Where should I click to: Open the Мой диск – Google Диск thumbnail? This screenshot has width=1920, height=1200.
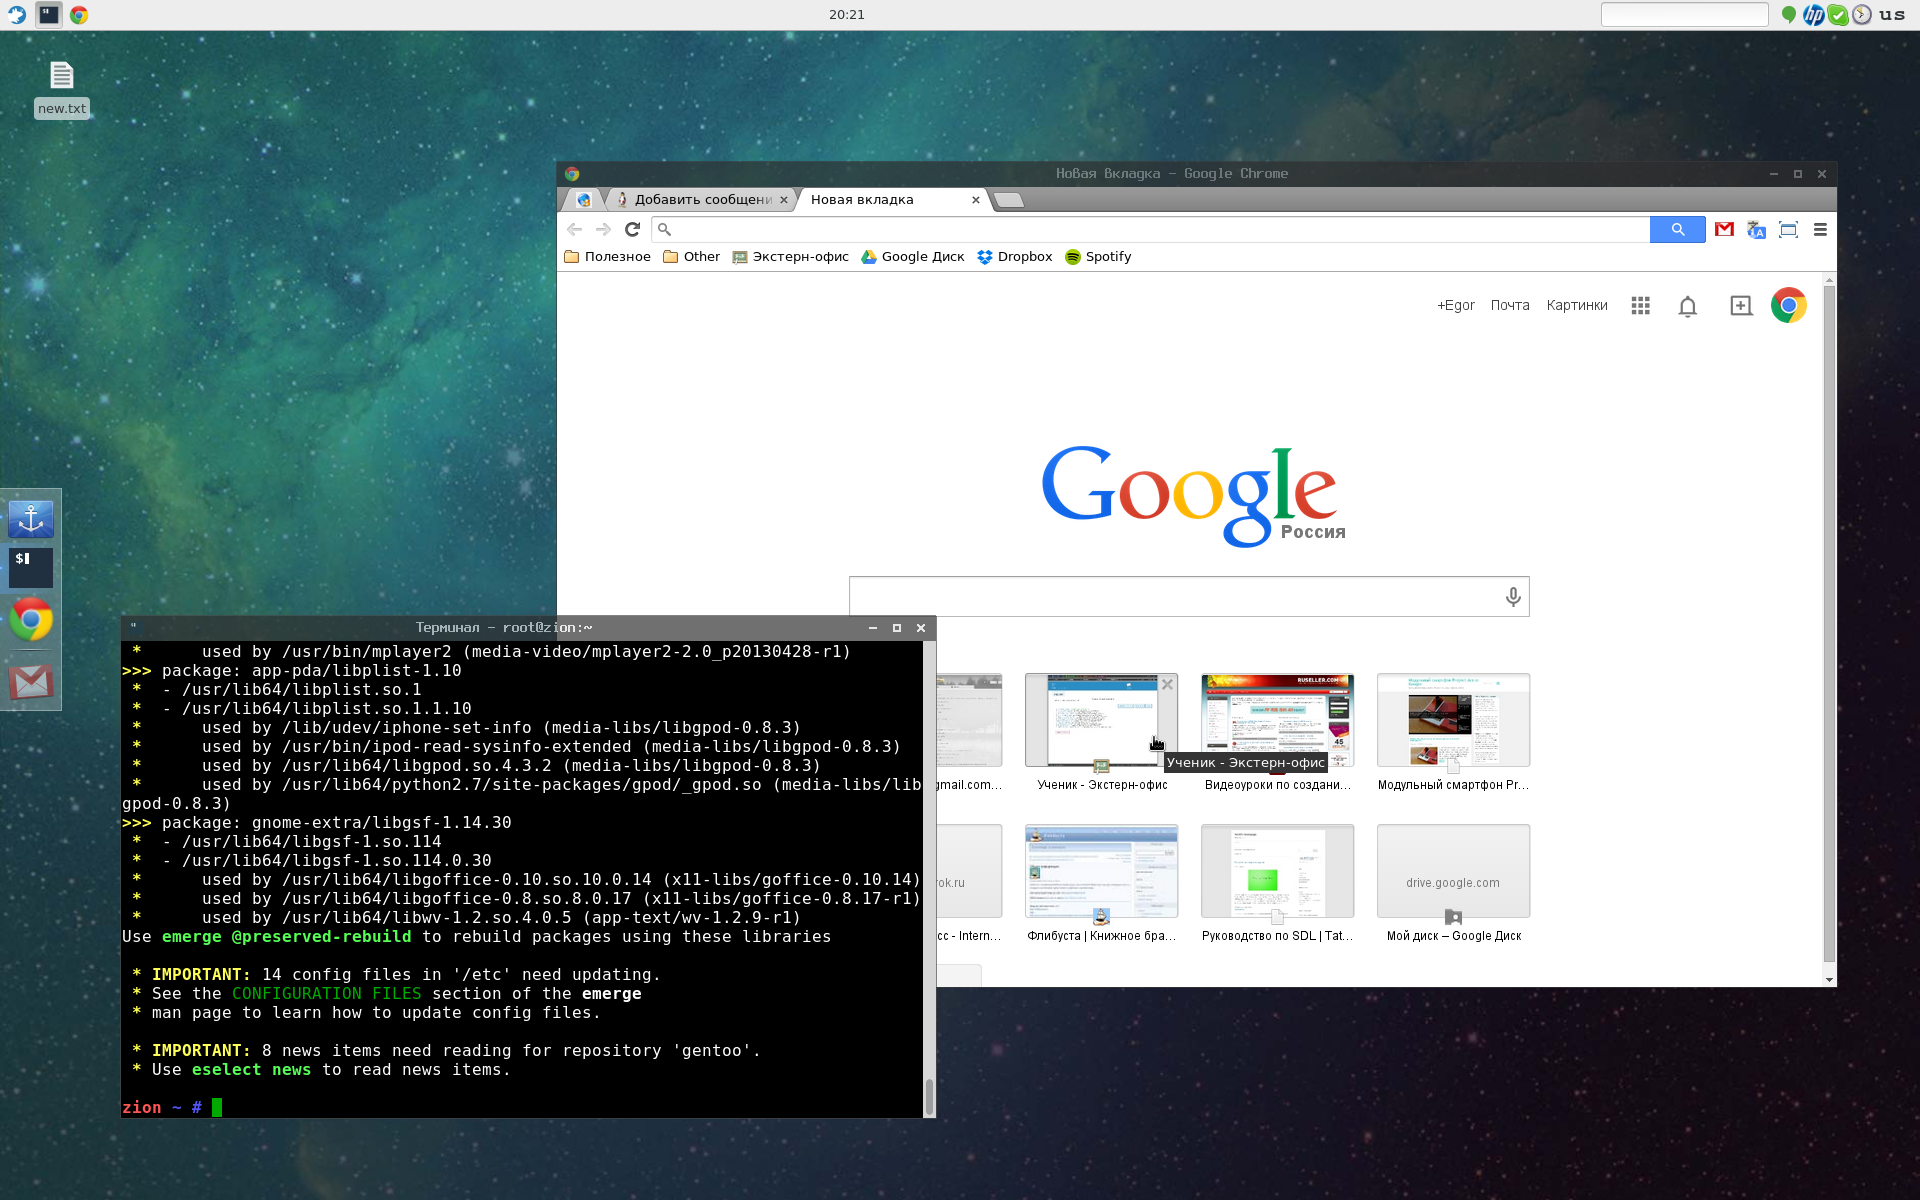(1453, 871)
